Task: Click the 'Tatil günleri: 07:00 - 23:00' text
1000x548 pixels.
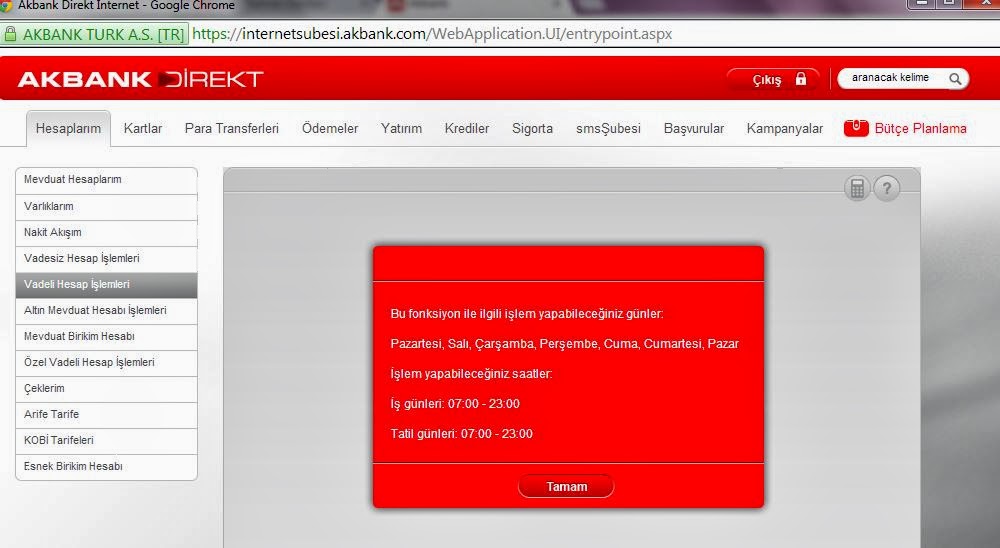Action: pyautogui.click(x=461, y=434)
